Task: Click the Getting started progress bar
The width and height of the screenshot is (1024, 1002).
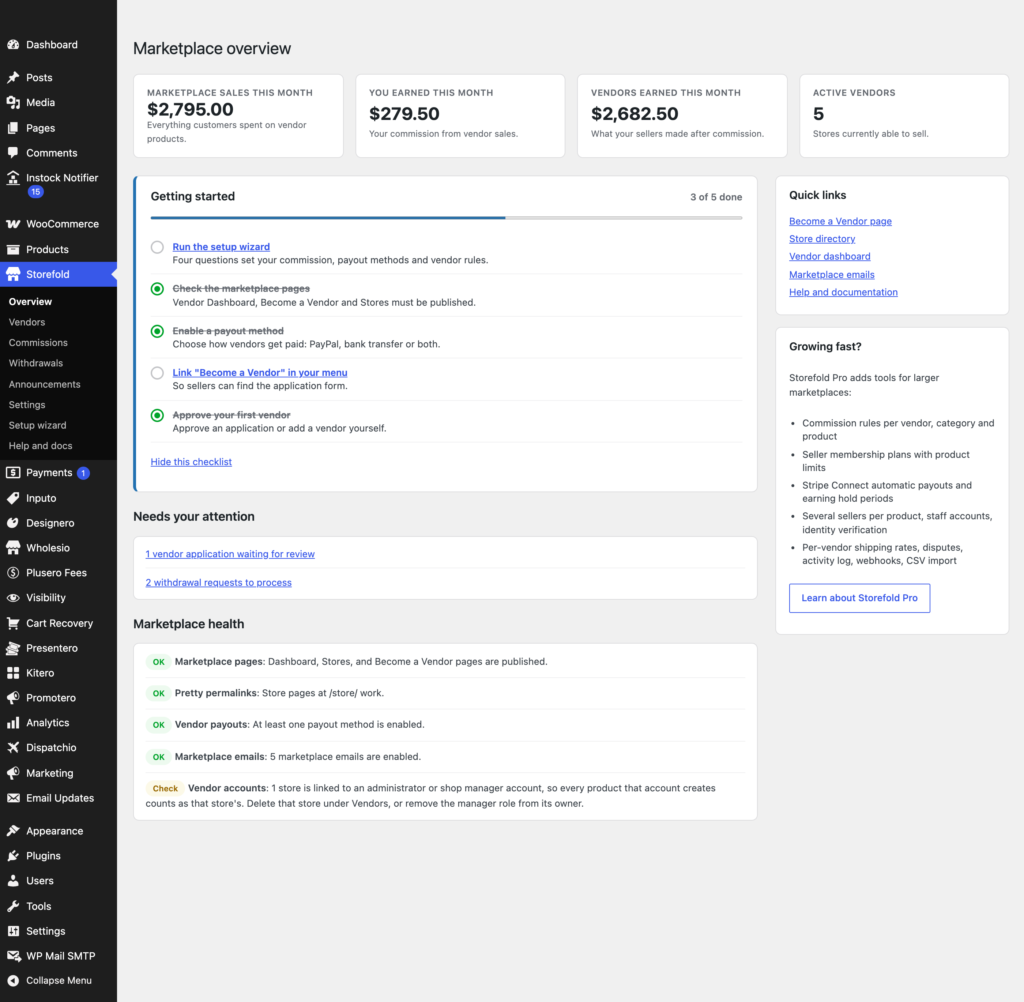Action: pyautogui.click(x=447, y=218)
